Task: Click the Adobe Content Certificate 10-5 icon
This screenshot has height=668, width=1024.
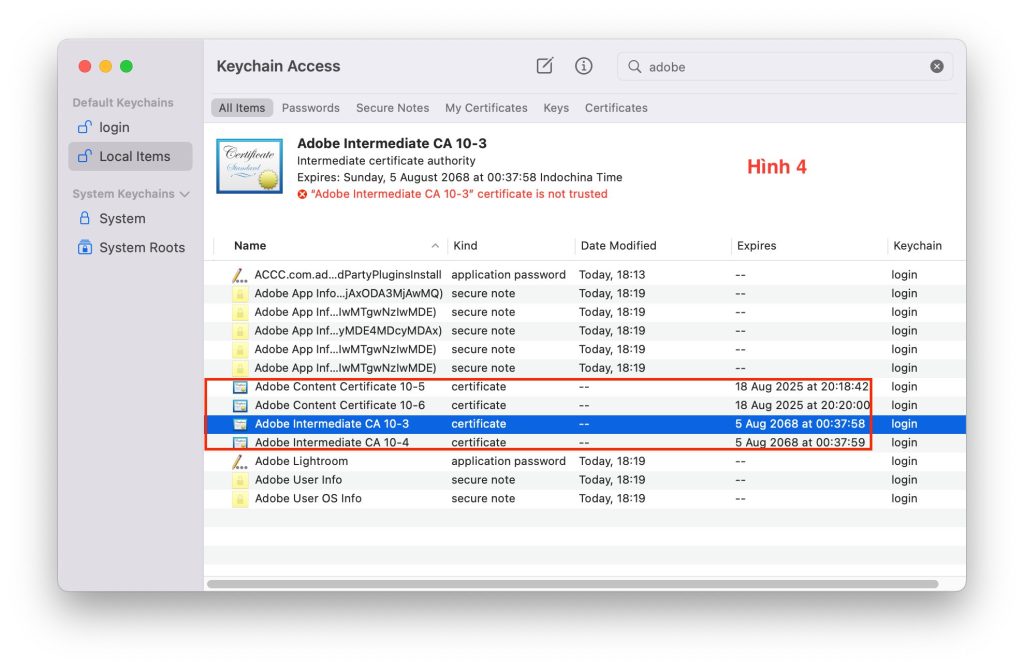Action: tap(239, 387)
